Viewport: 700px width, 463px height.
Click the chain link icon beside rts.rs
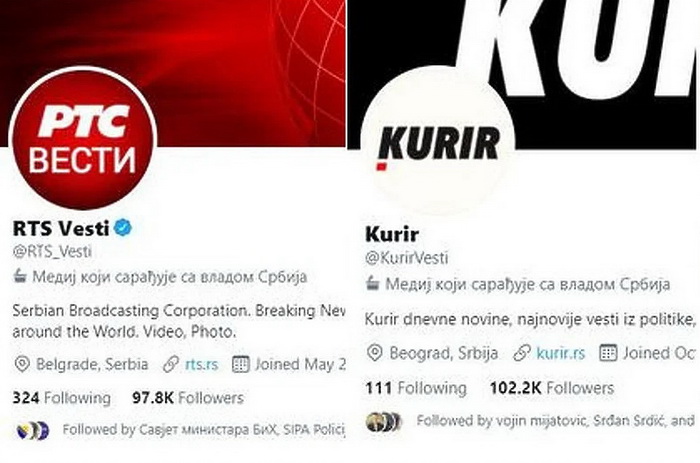[171, 364]
